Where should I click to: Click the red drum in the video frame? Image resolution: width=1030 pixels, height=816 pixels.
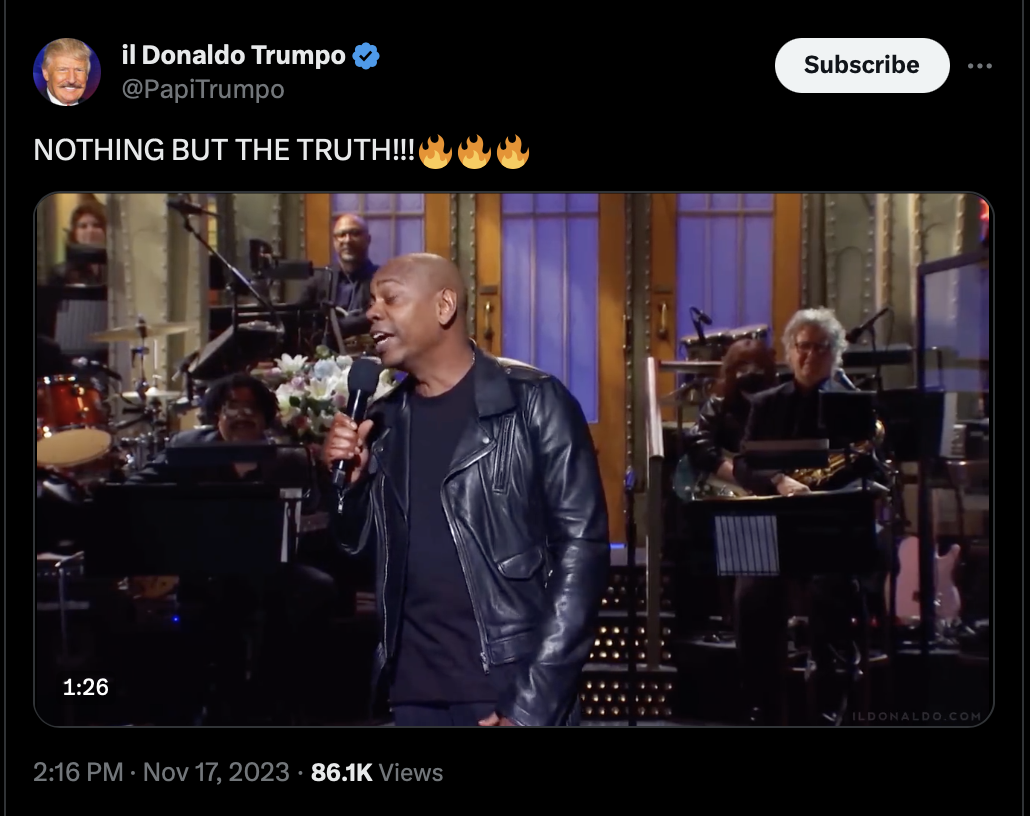coord(72,420)
